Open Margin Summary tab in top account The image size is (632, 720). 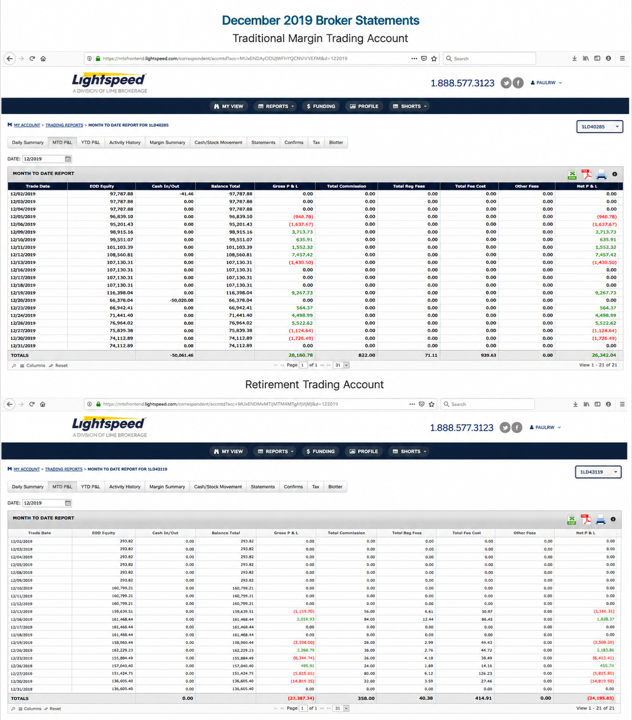(x=167, y=142)
